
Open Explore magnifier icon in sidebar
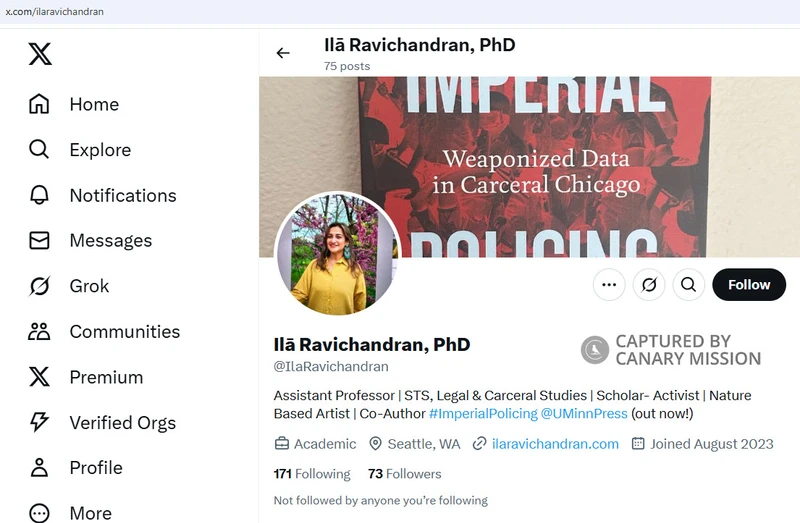pos(39,150)
